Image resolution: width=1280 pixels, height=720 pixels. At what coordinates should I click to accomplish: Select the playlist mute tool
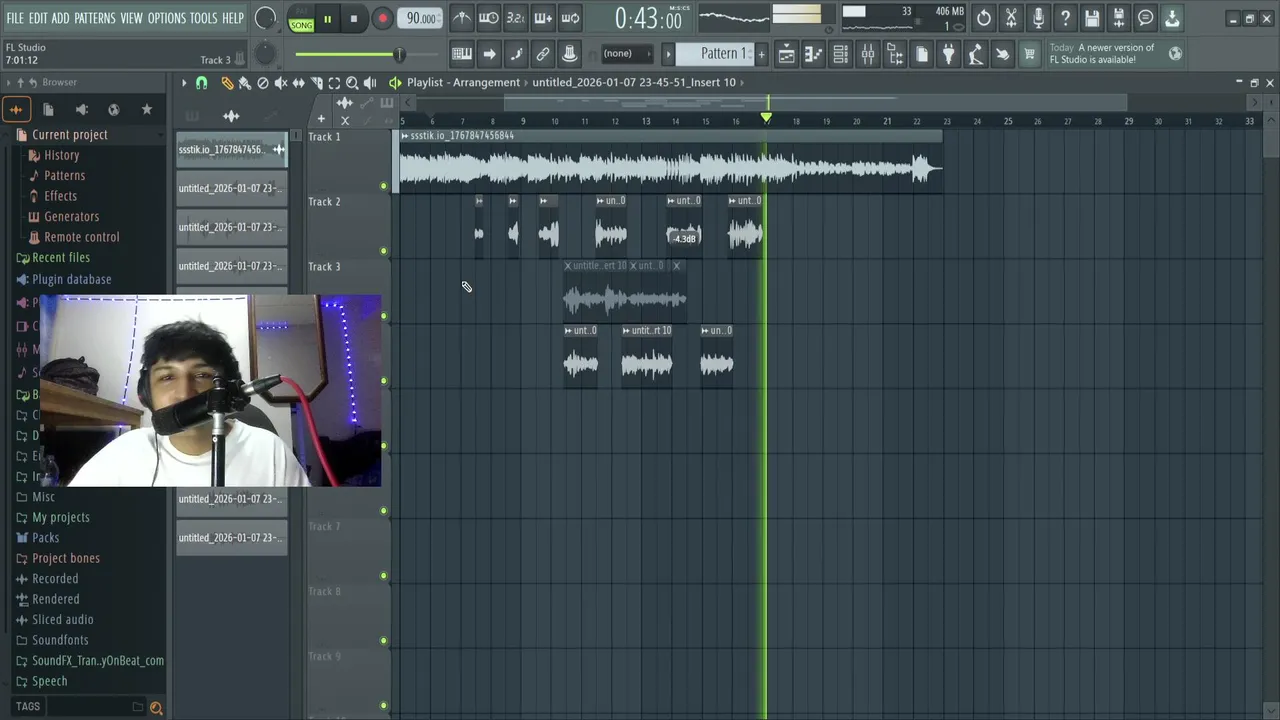click(281, 83)
